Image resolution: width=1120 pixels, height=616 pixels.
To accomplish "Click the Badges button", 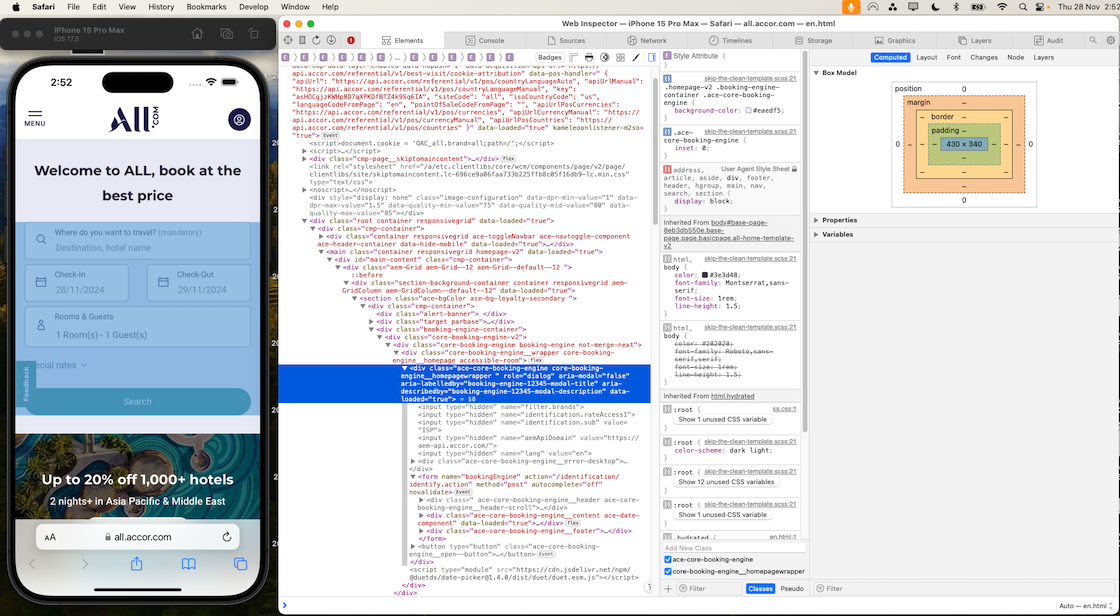I will pos(550,58).
